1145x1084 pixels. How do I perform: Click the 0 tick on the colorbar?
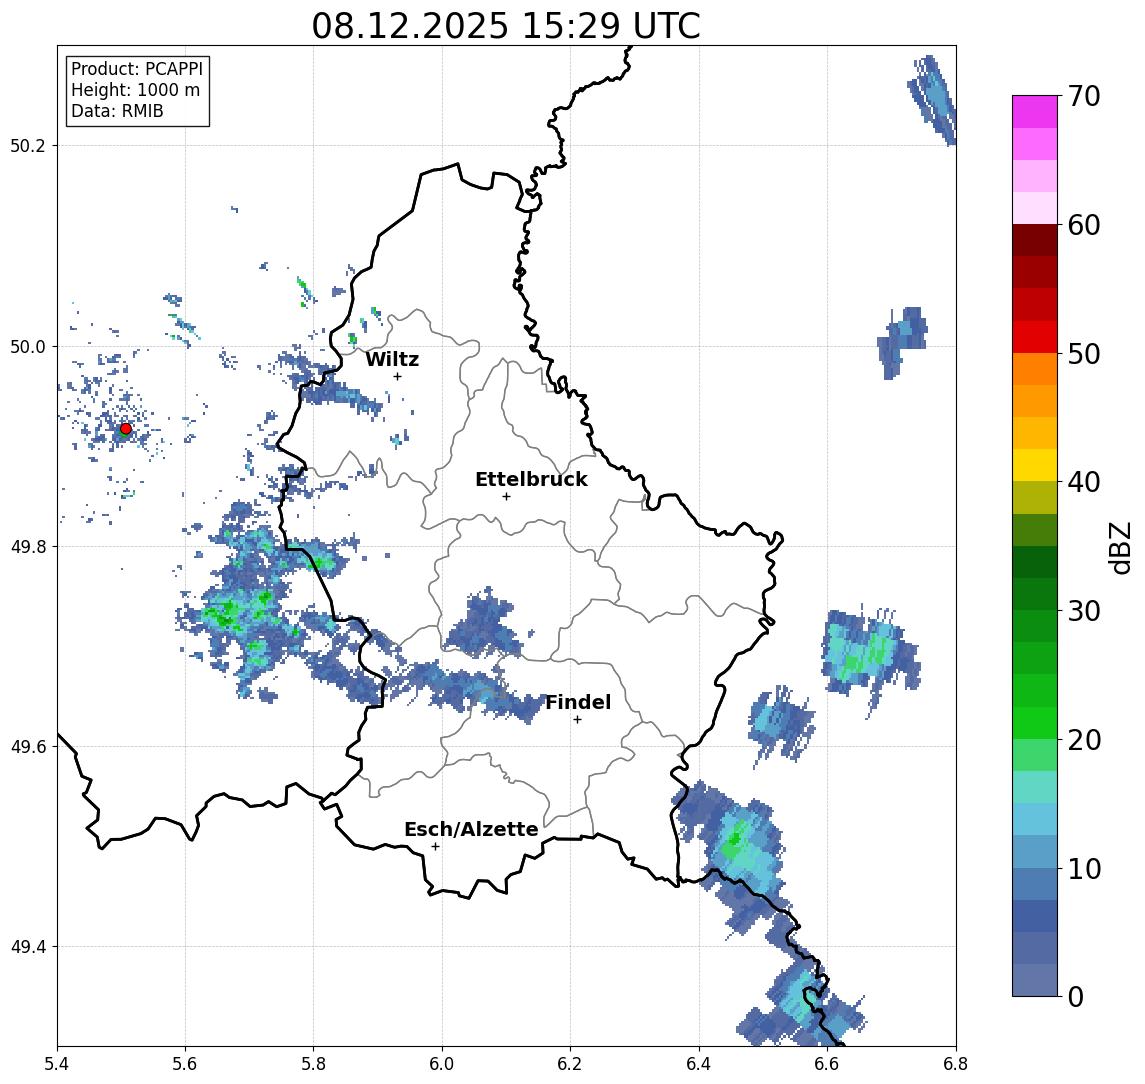click(x=1076, y=996)
